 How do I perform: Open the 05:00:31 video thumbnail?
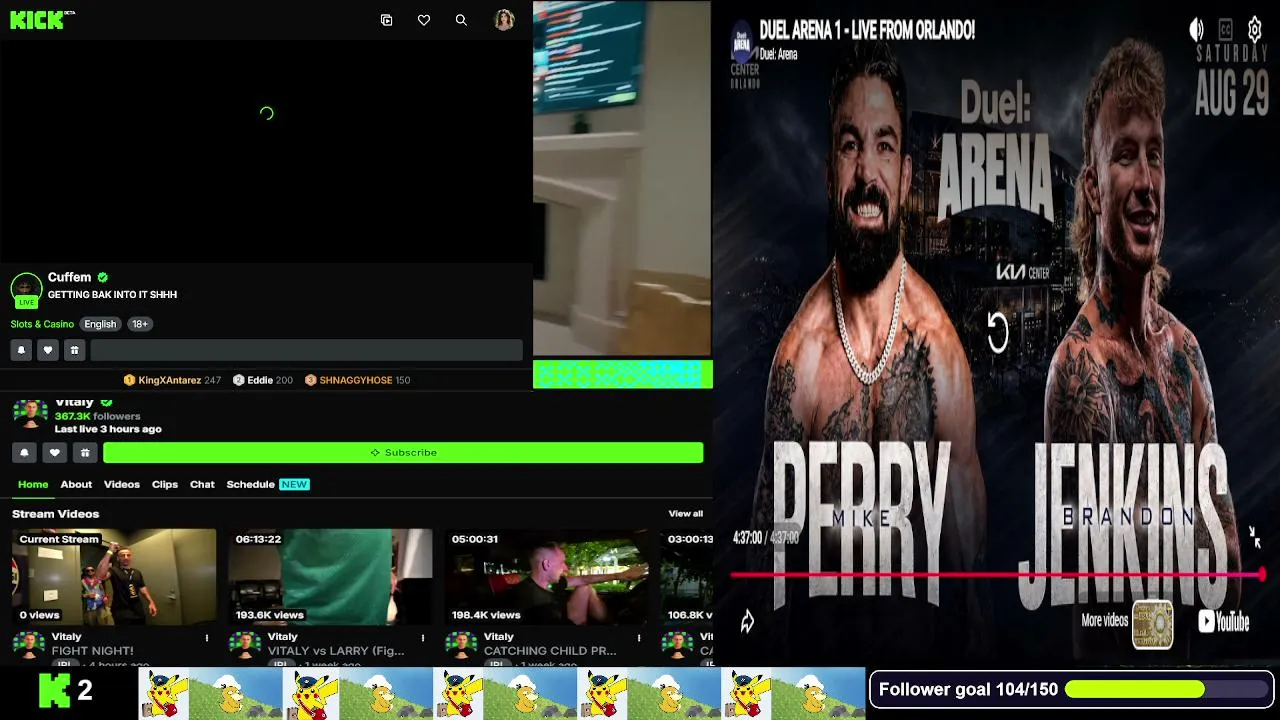546,577
